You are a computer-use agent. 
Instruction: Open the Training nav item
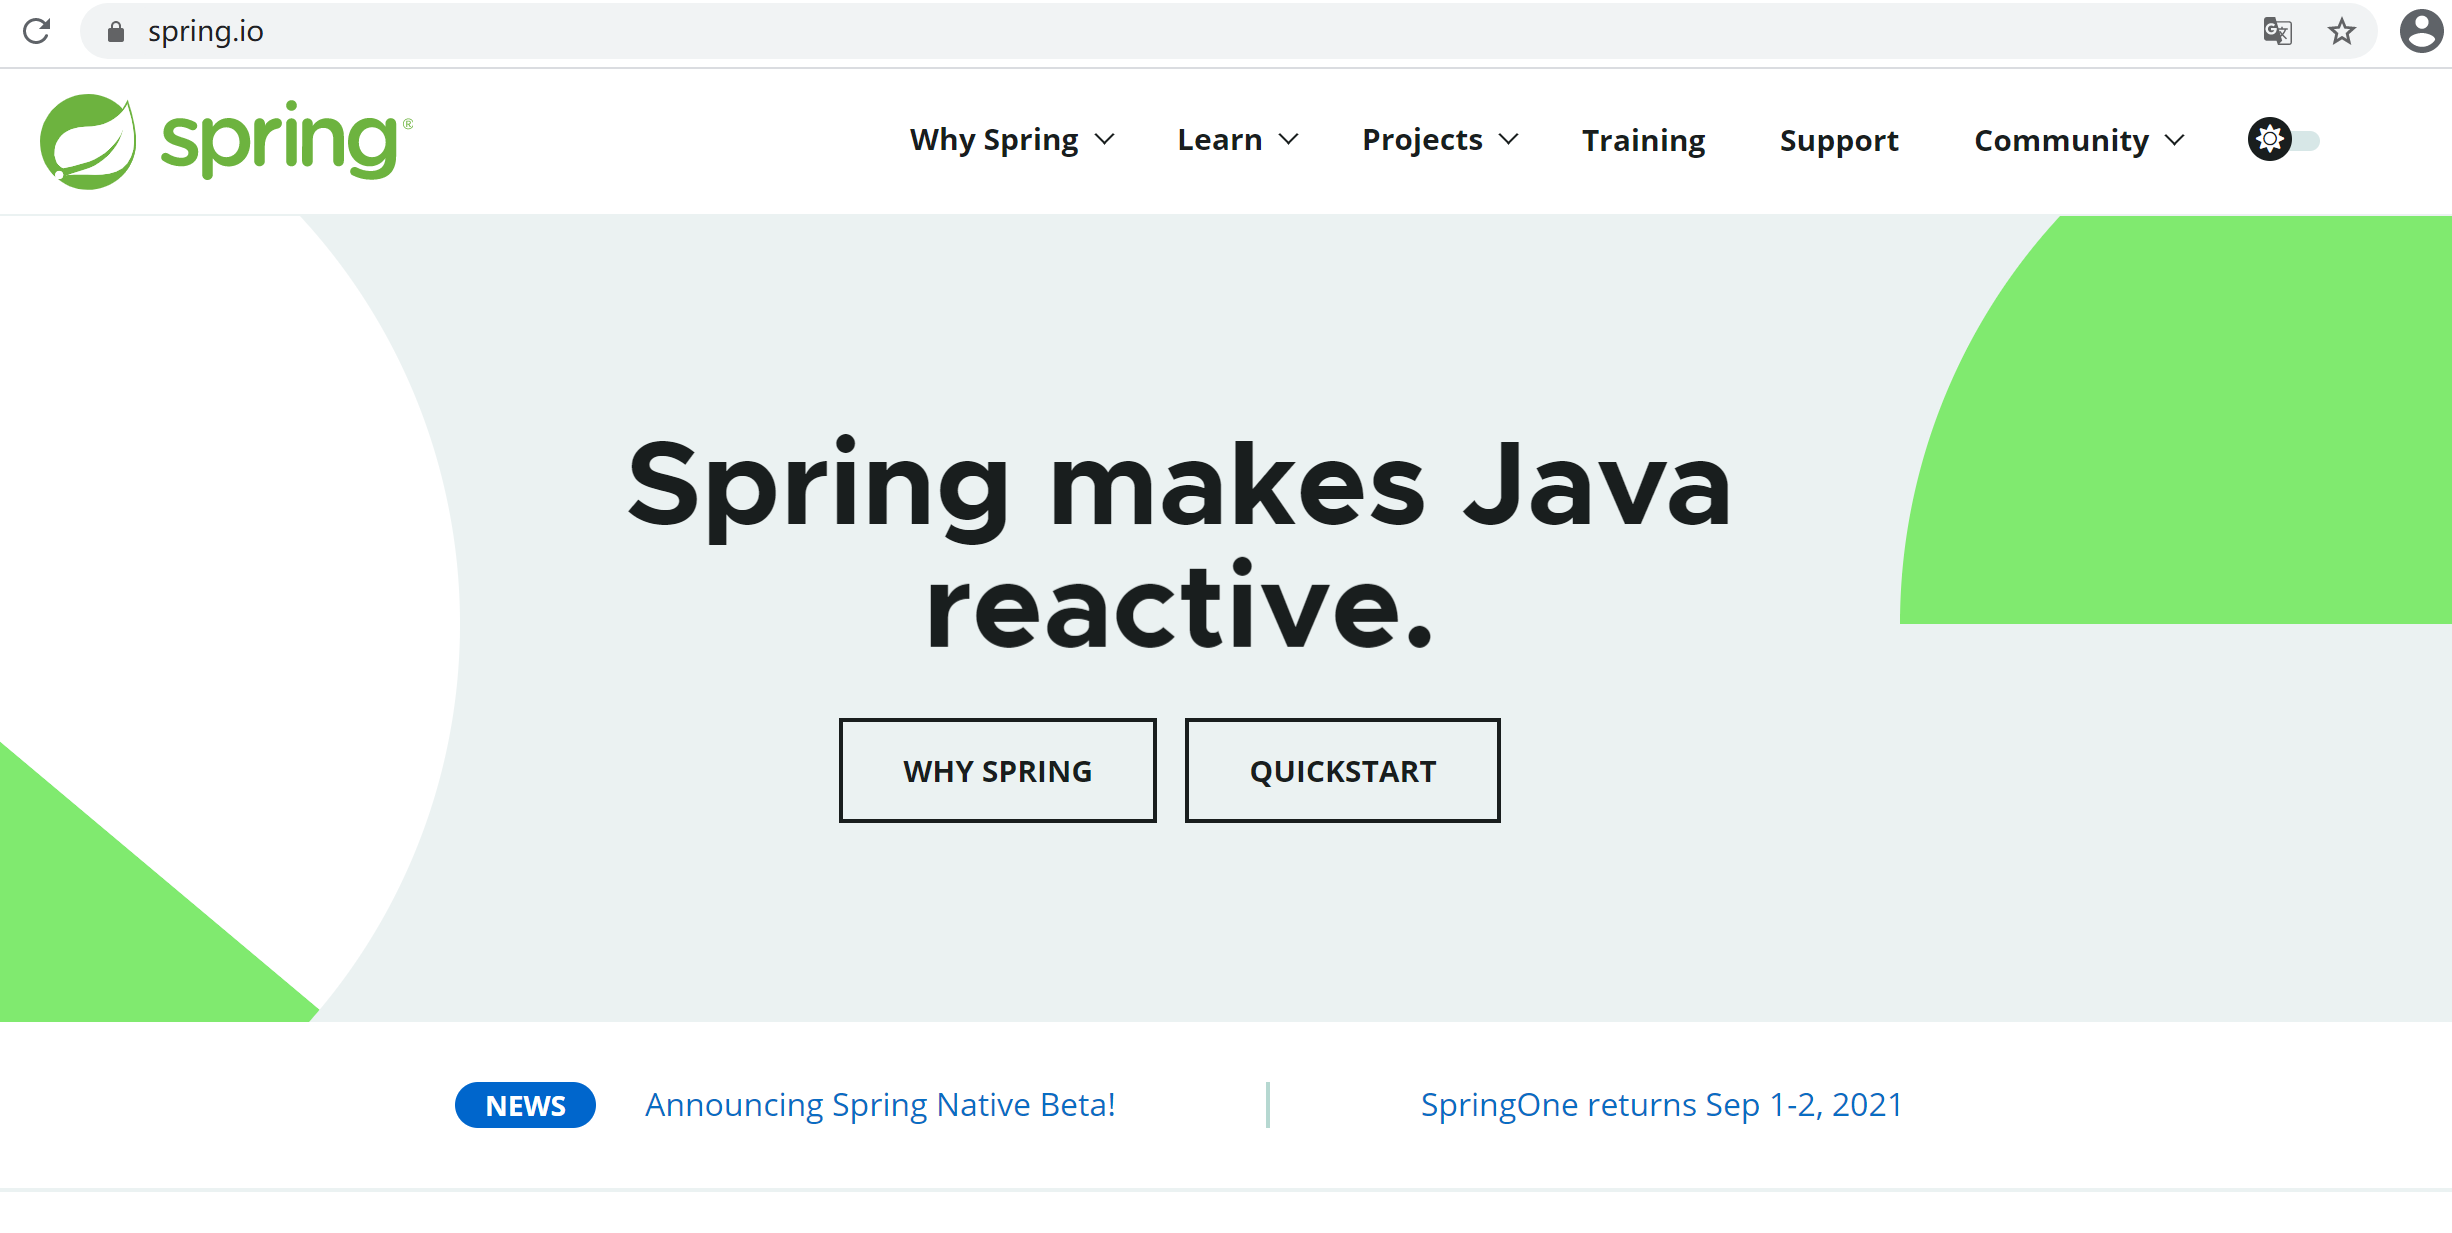tap(1643, 141)
